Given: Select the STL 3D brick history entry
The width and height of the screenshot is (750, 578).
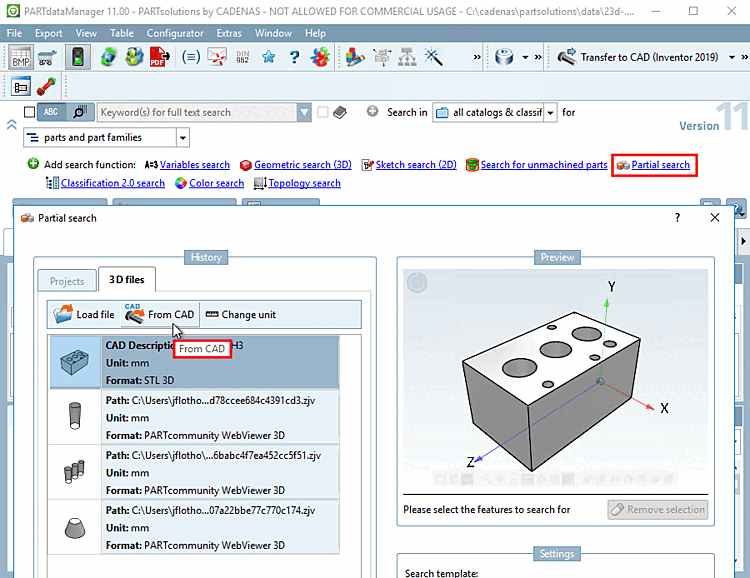Looking at the screenshot, I should [194, 362].
